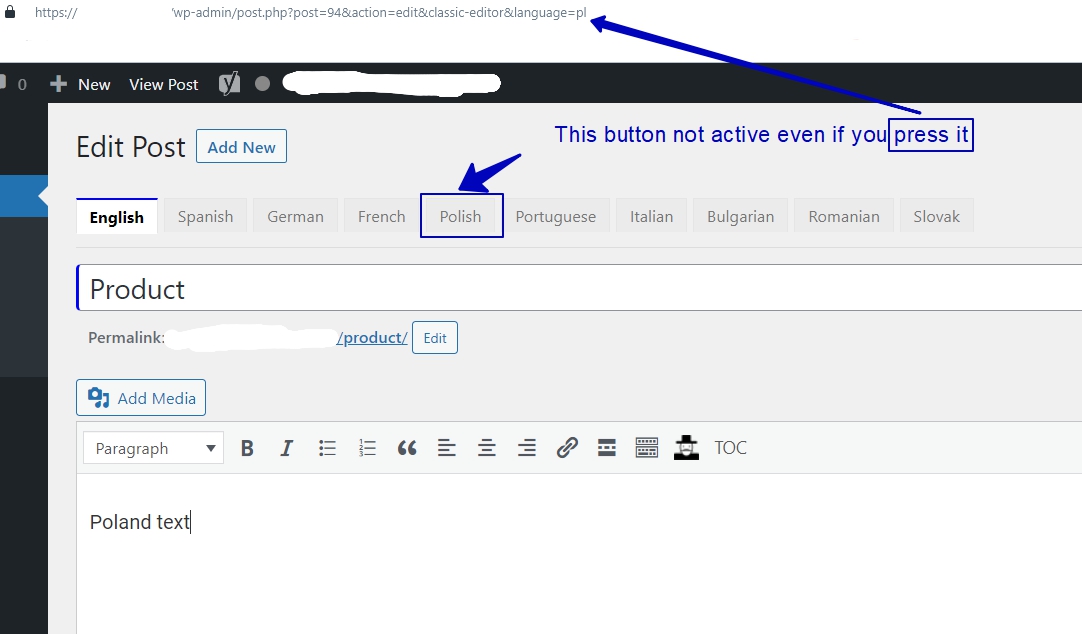Toggle the toolbar kitchen sink
This screenshot has width=1082, height=634.
pyautogui.click(x=647, y=448)
